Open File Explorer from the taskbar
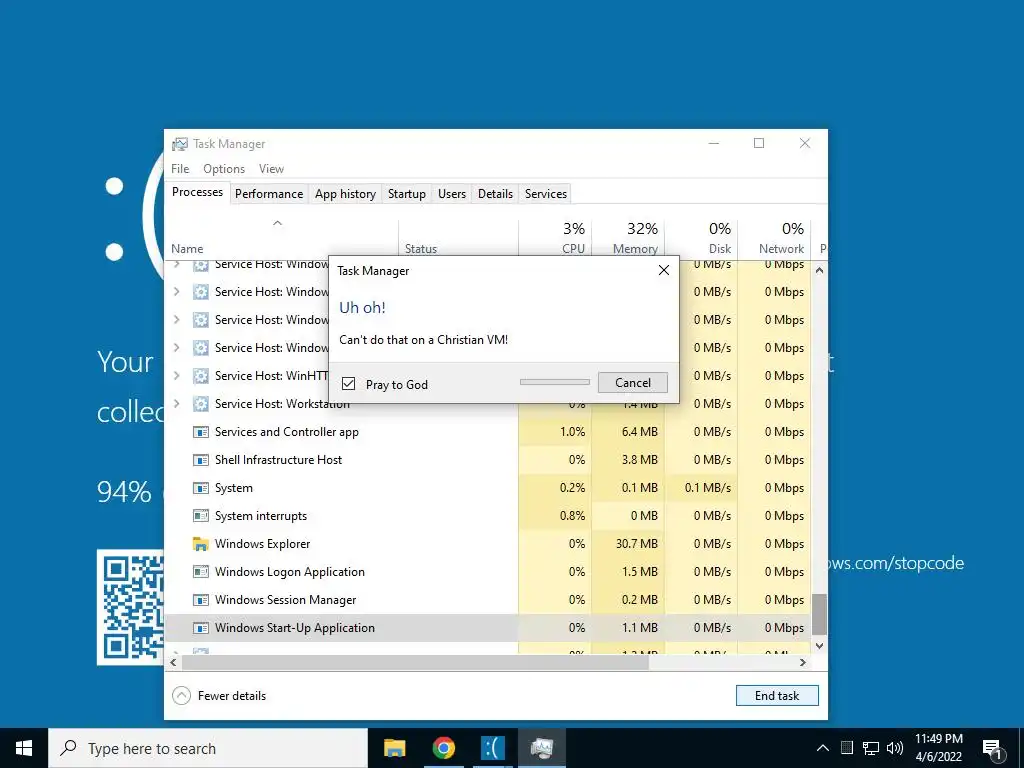1024x768 pixels. [394, 748]
